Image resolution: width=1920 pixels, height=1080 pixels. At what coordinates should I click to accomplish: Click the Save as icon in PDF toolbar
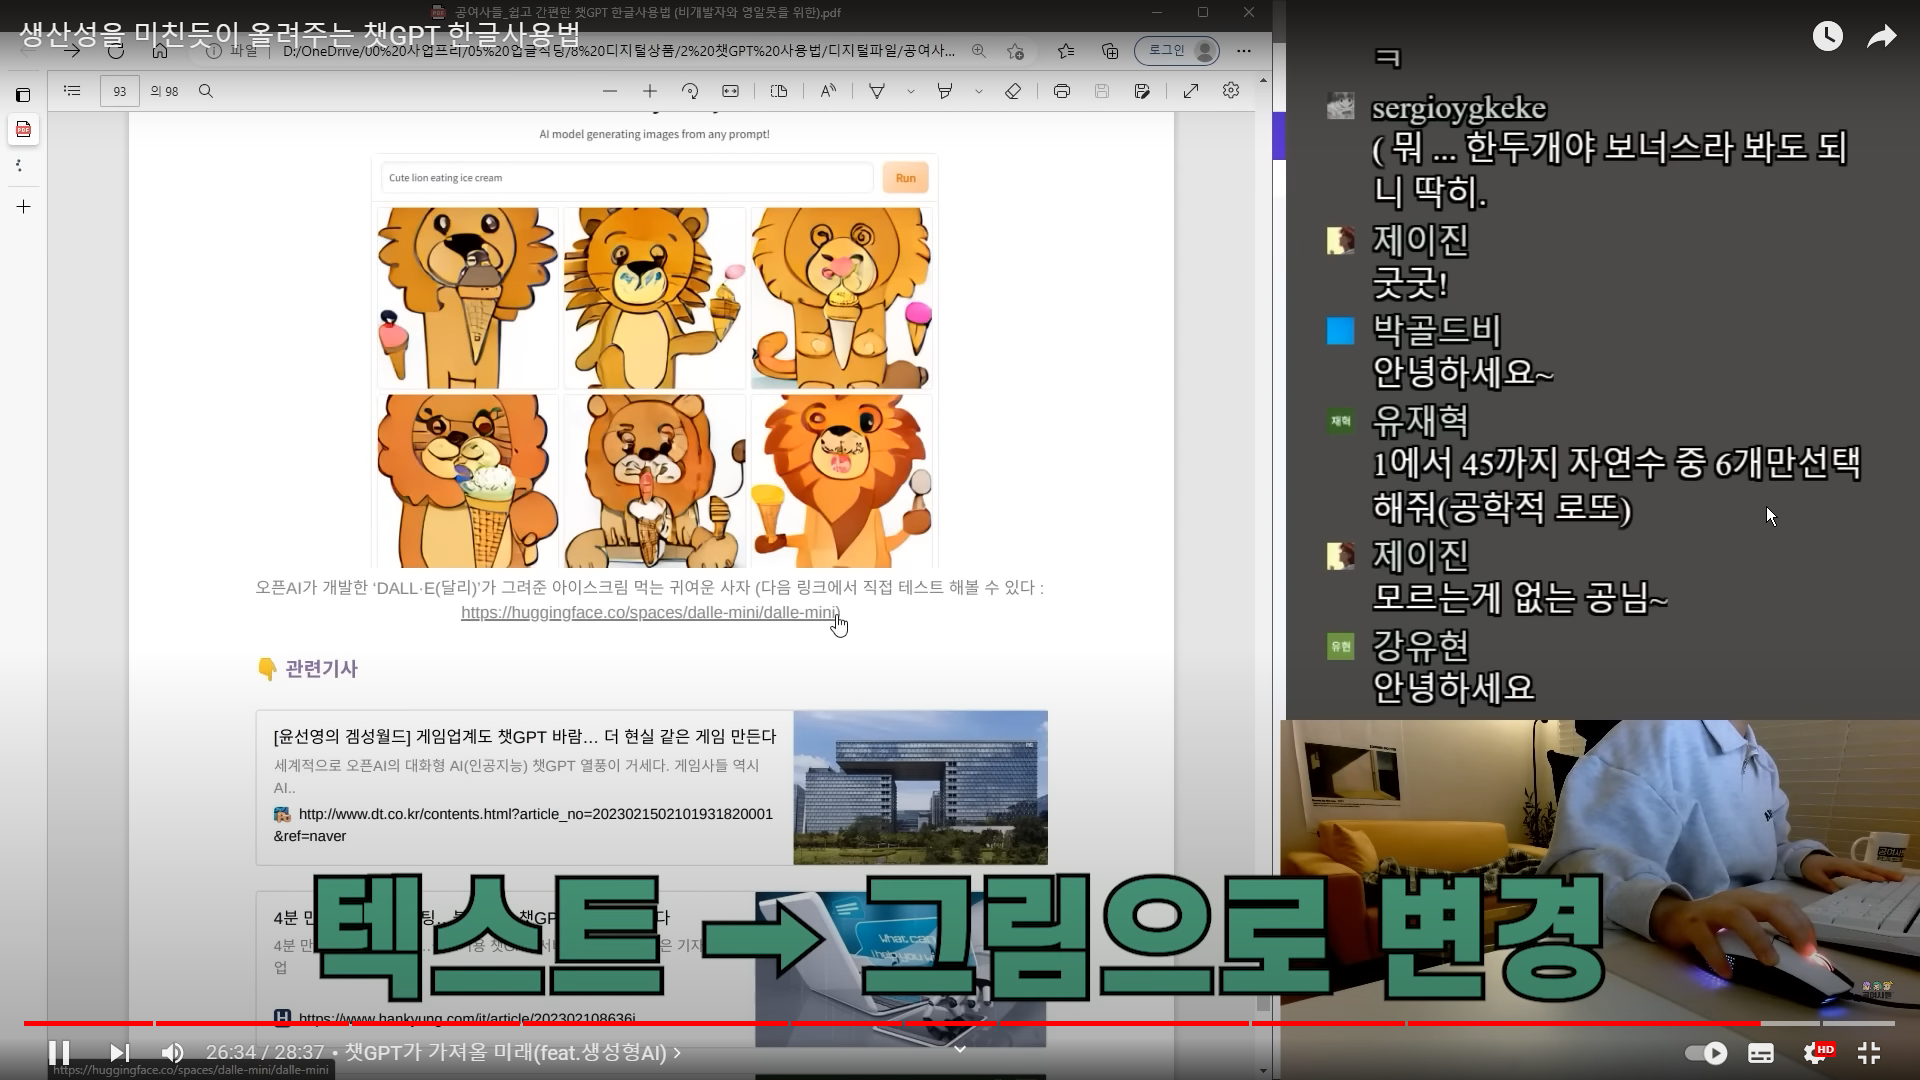pyautogui.click(x=1142, y=91)
